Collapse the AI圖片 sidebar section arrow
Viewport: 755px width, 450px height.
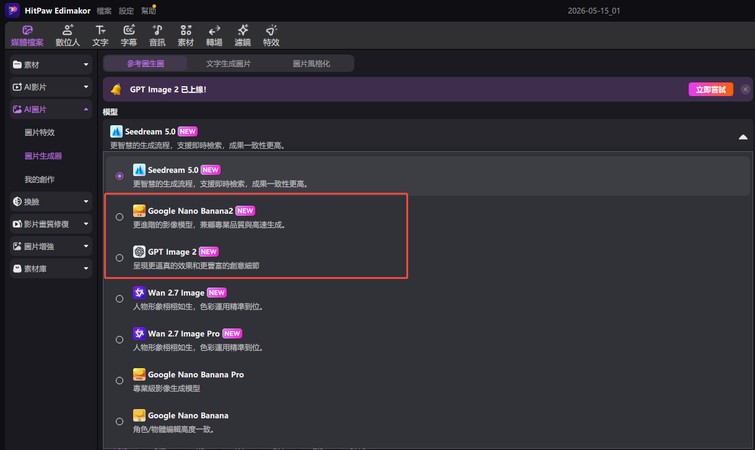pos(86,109)
